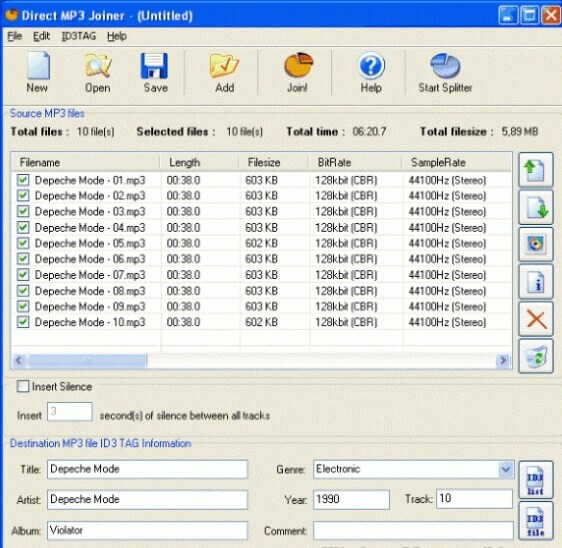The image size is (562, 548).
Task: Click '00:38.0' length of 01.mp3 row
Action: [183, 180]
